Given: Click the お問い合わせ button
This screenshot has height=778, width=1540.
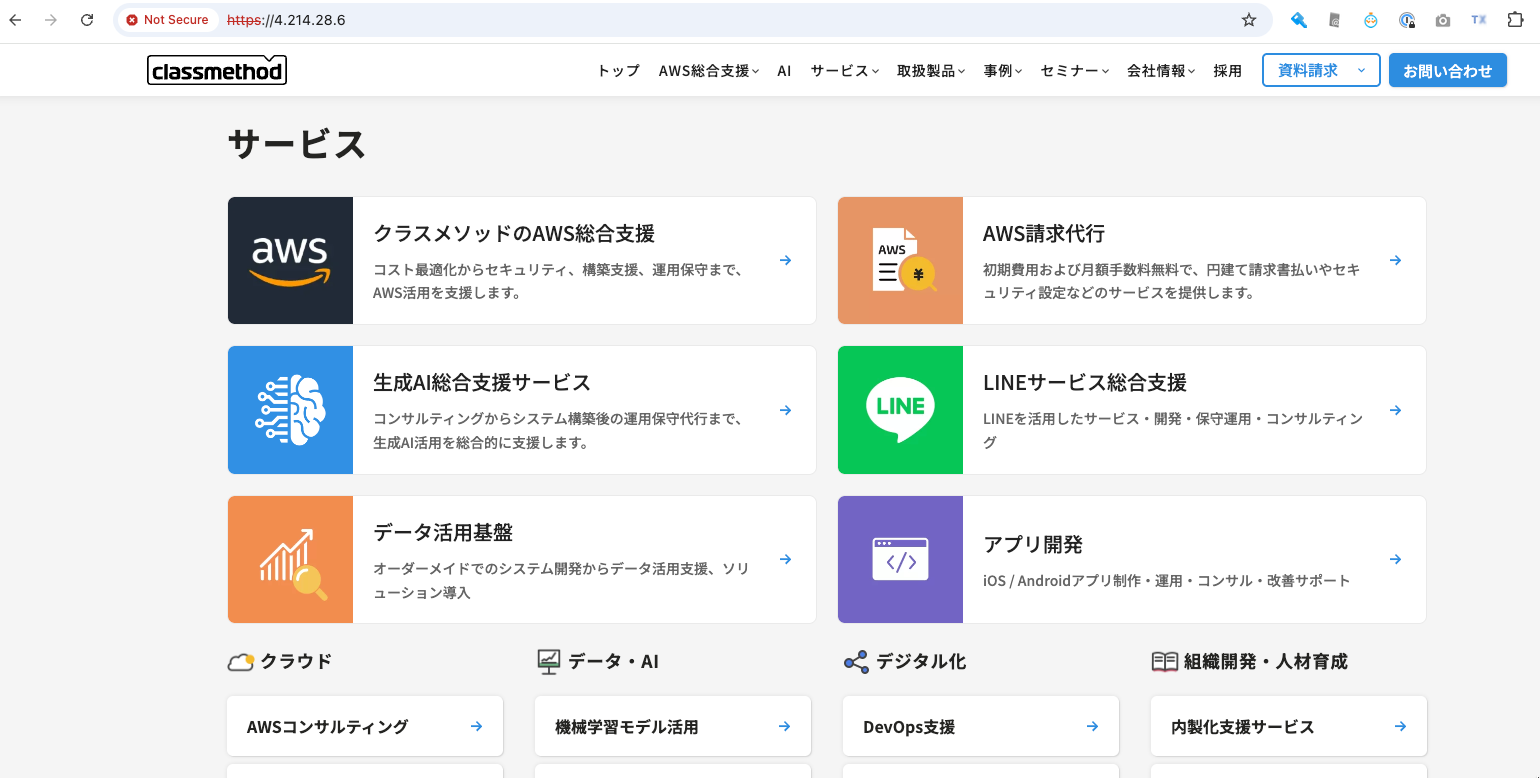Looking at the screenshot, I should [1447, 70].
